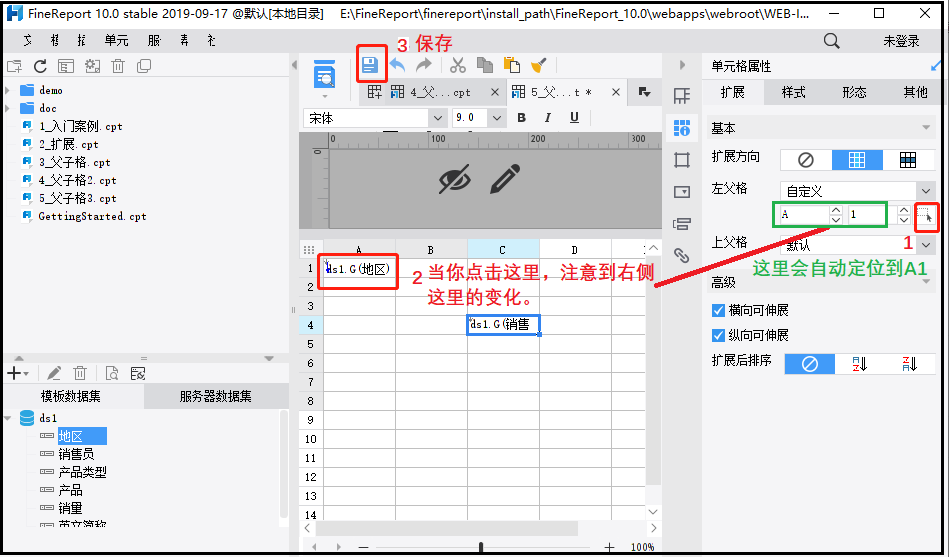Select cell C4 containing ds1.G(销售

(x=503, y=324)
